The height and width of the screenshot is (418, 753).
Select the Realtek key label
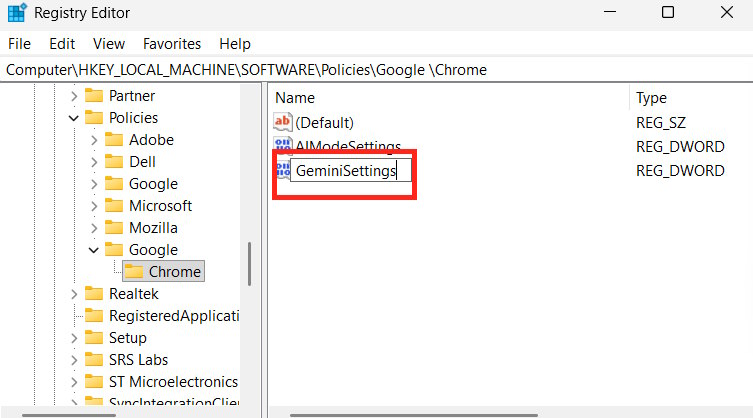click(134, 294)
